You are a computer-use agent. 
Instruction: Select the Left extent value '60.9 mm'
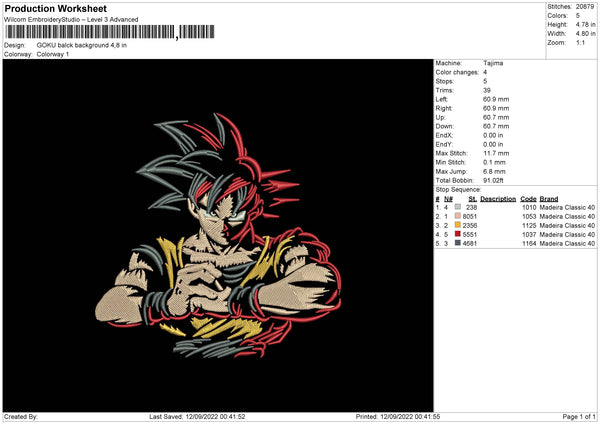coord(496,99)
